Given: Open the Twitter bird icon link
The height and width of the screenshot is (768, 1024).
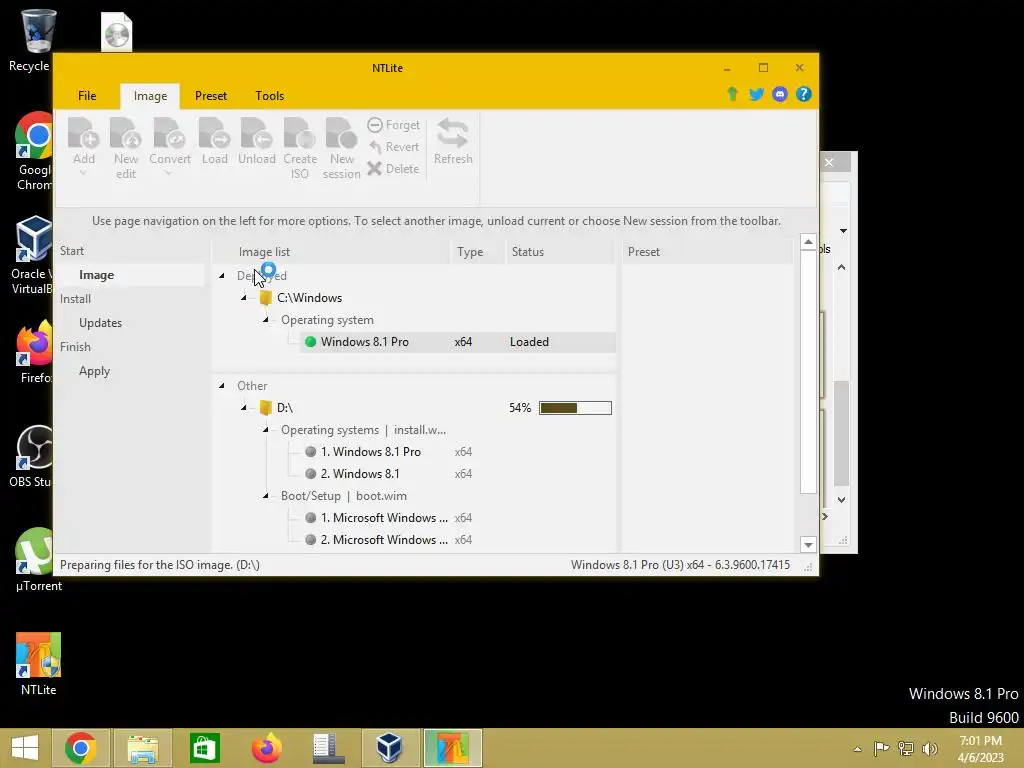Looking at the screenshot, I should point(756,94).
